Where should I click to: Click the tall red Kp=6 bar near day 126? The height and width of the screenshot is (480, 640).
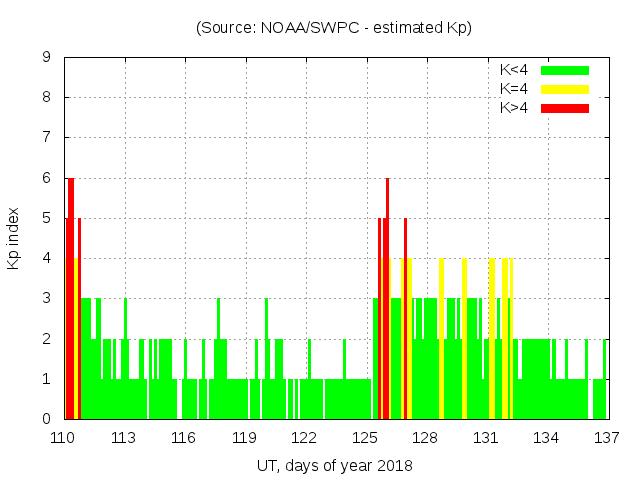387,300
